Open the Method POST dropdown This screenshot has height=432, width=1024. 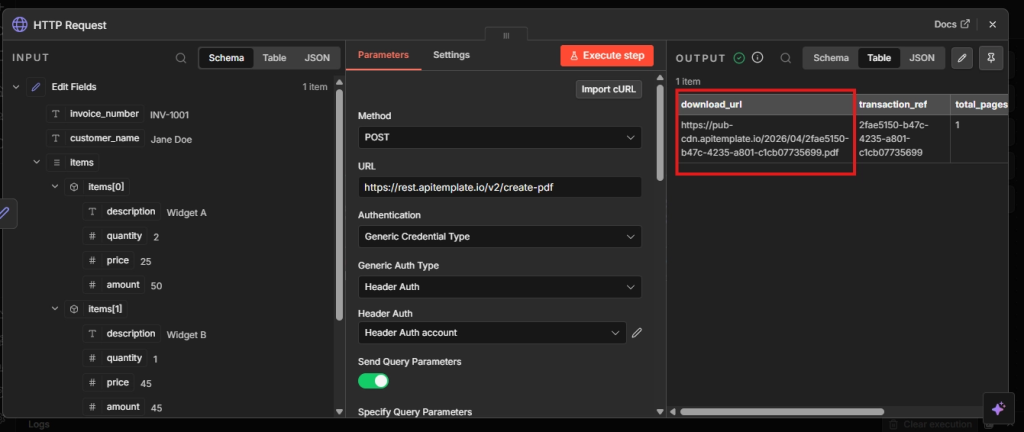pyautogui.click(x=499, y=137)
